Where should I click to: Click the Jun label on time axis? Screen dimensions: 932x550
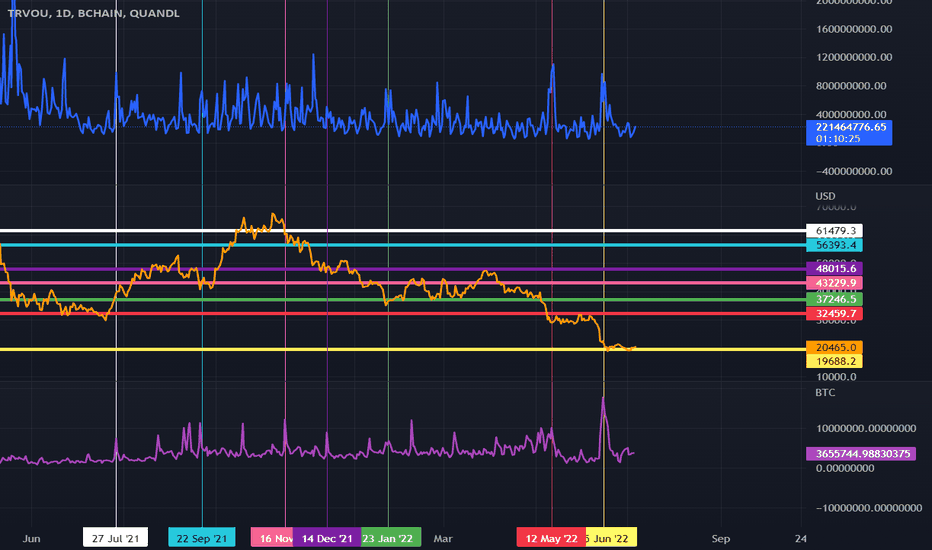[x=32, y=539]
